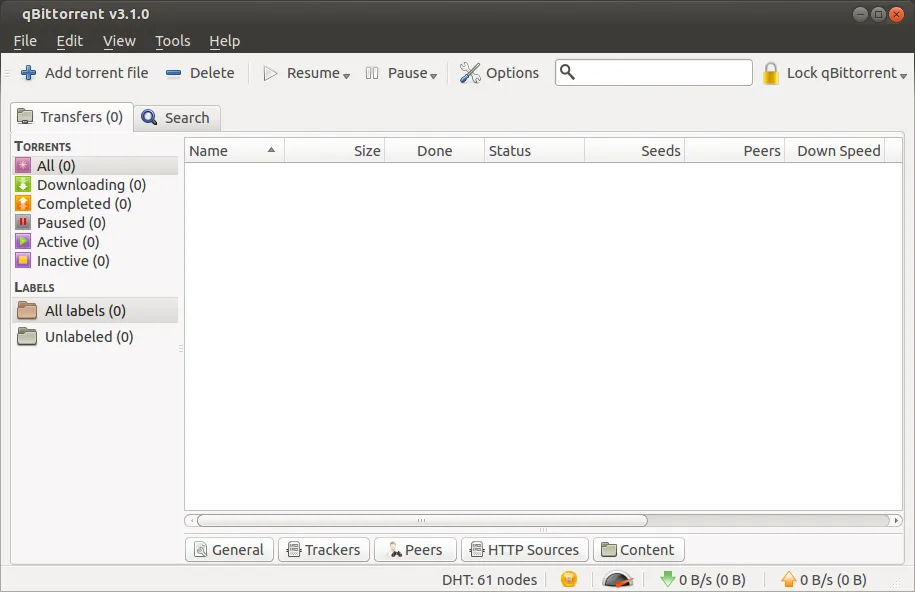This screenshot has width=915, height=592.
Task: Click the padlock Lock qBittorrent icon
Action: [770, 73]
